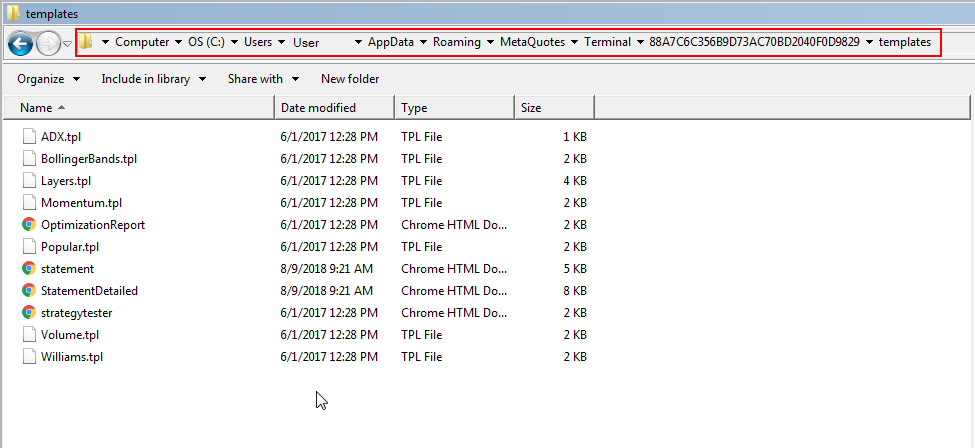Click the folder icon in address bar
This screenshot has width=975, height=448.
pyautogui.click(x=86, y=42)
